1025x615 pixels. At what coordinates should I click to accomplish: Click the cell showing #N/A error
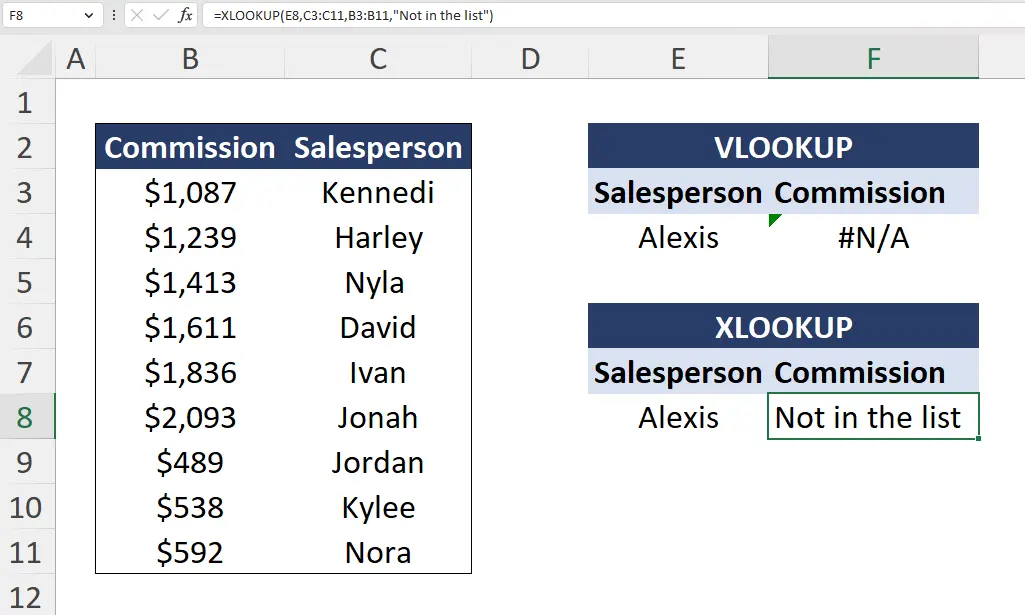pos(872,237)
